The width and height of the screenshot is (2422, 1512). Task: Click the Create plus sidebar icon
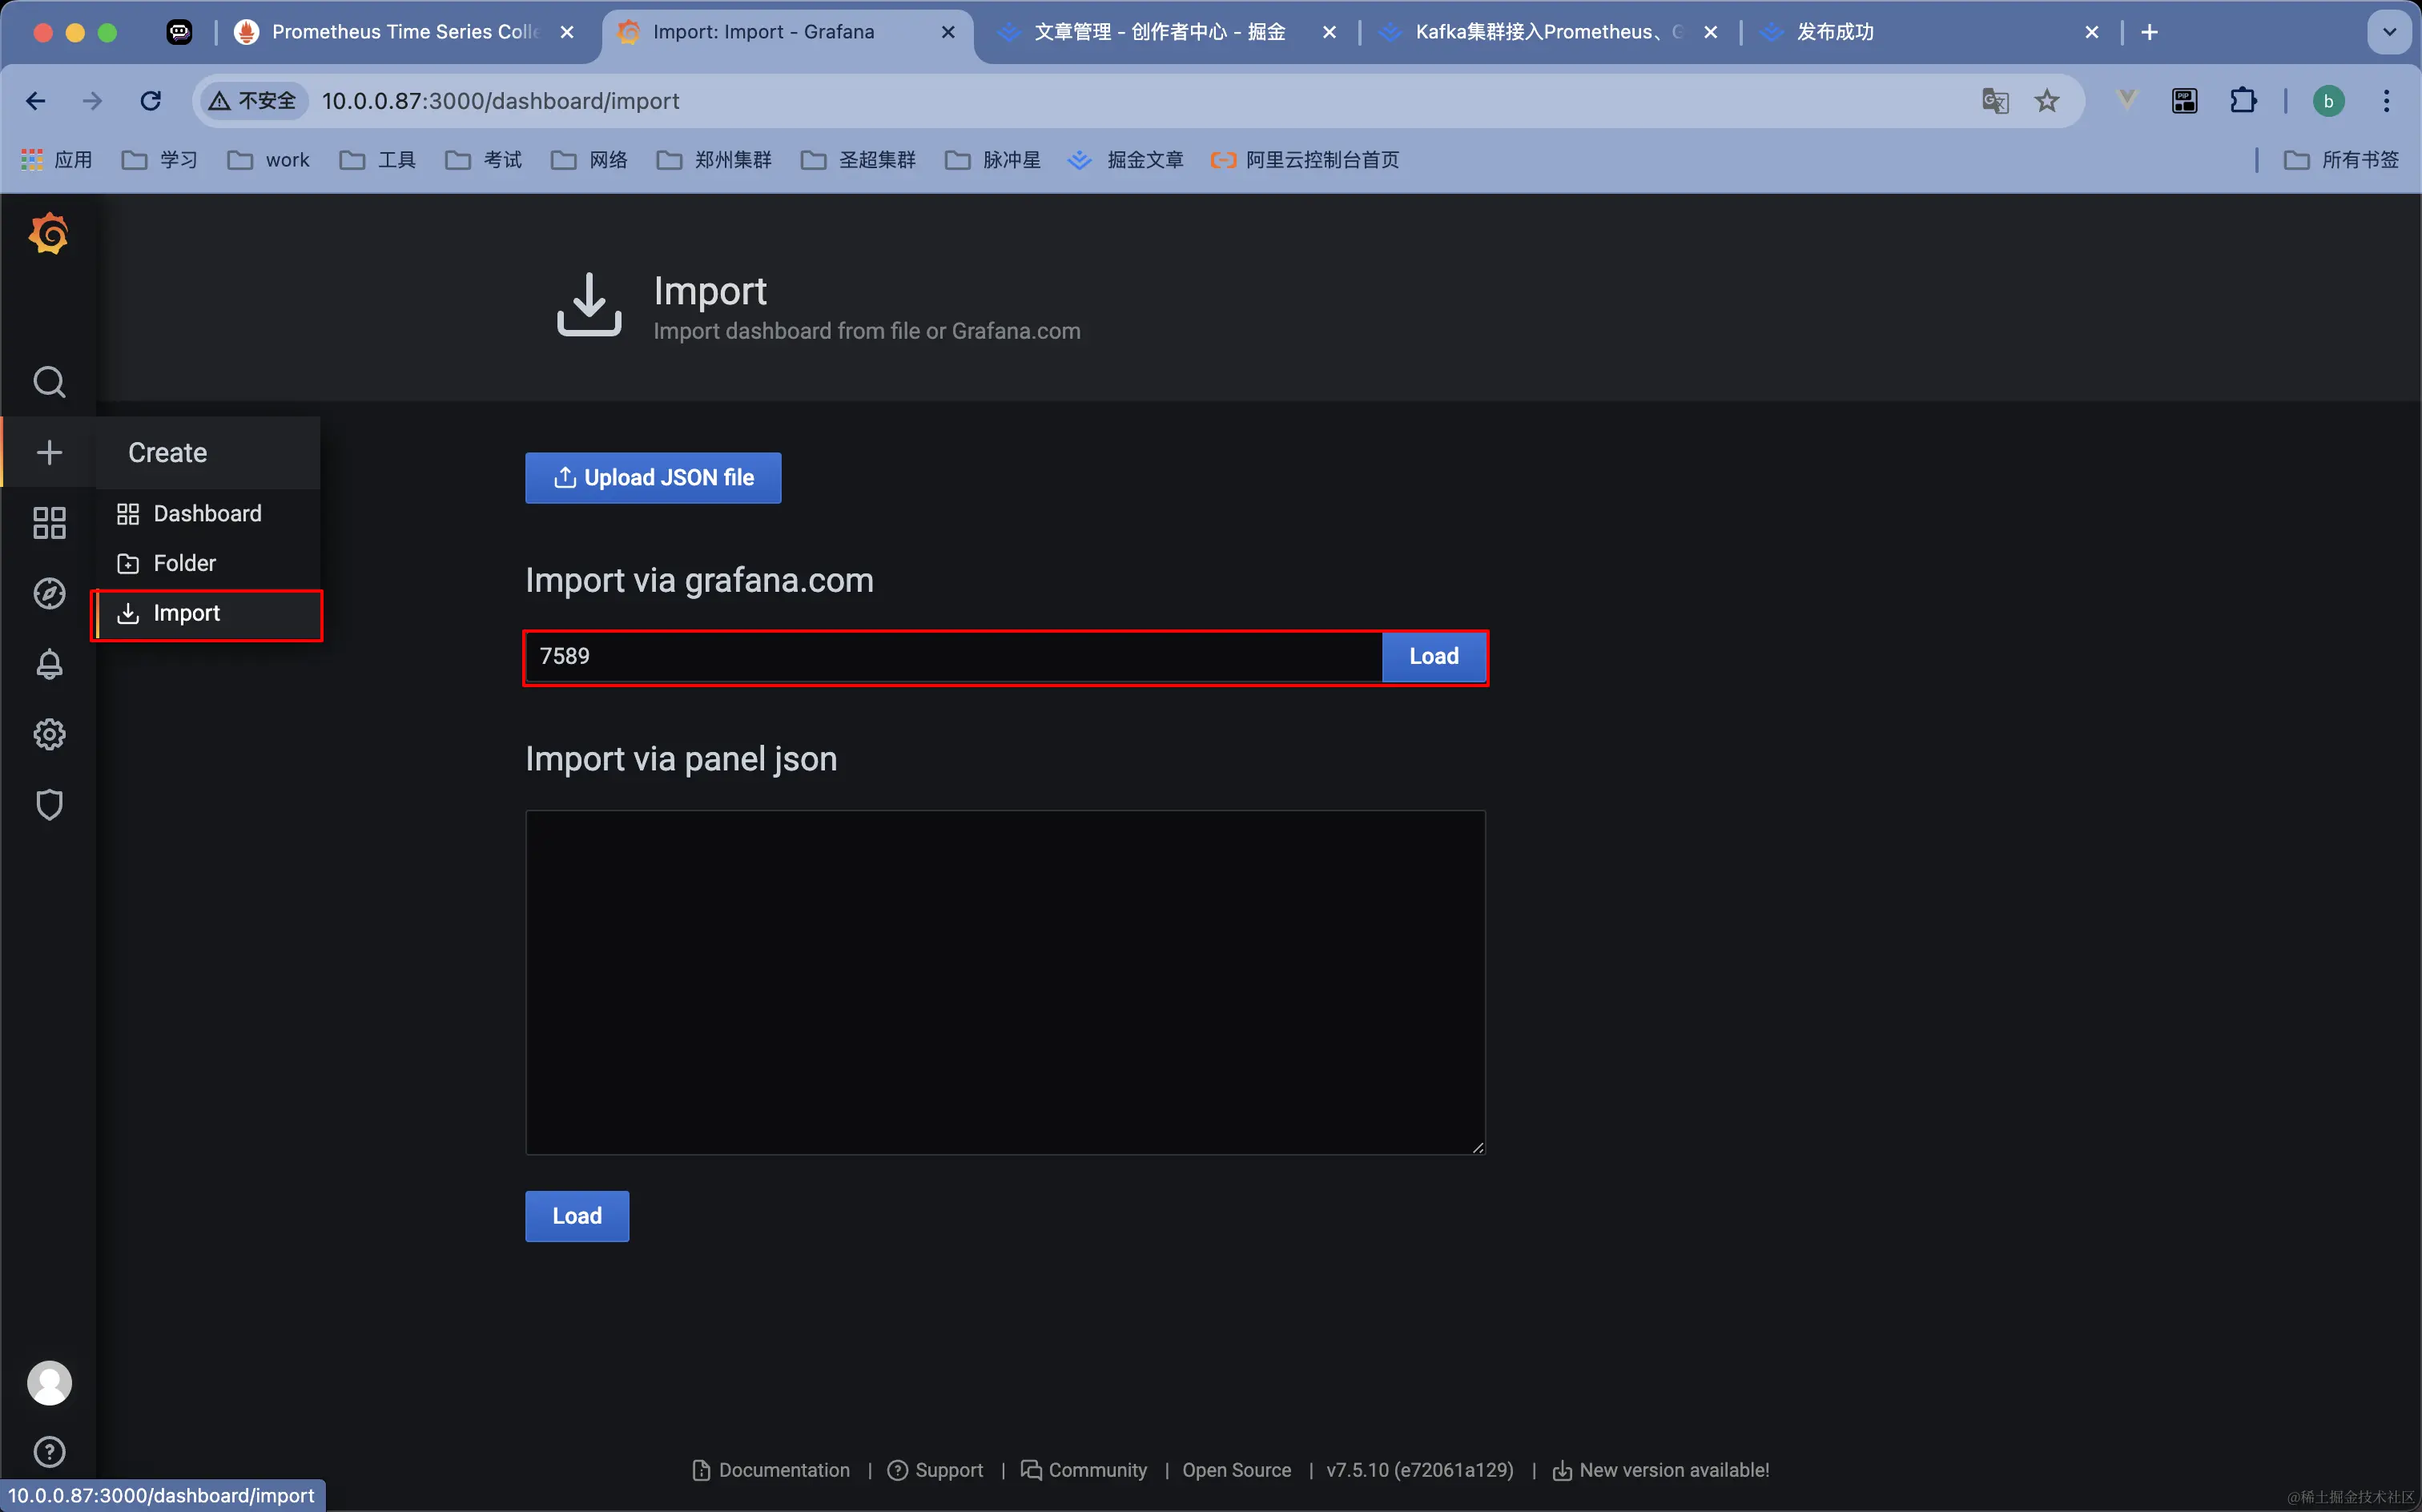click(49, 452)
